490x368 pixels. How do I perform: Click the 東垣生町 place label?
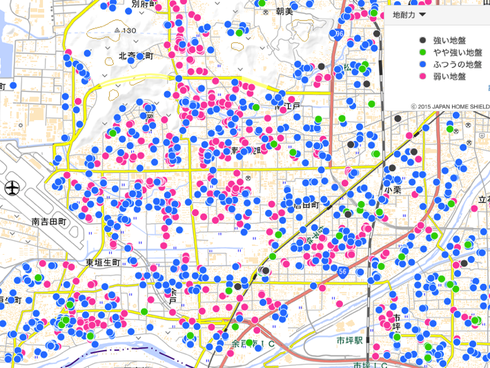pos(103,263)
